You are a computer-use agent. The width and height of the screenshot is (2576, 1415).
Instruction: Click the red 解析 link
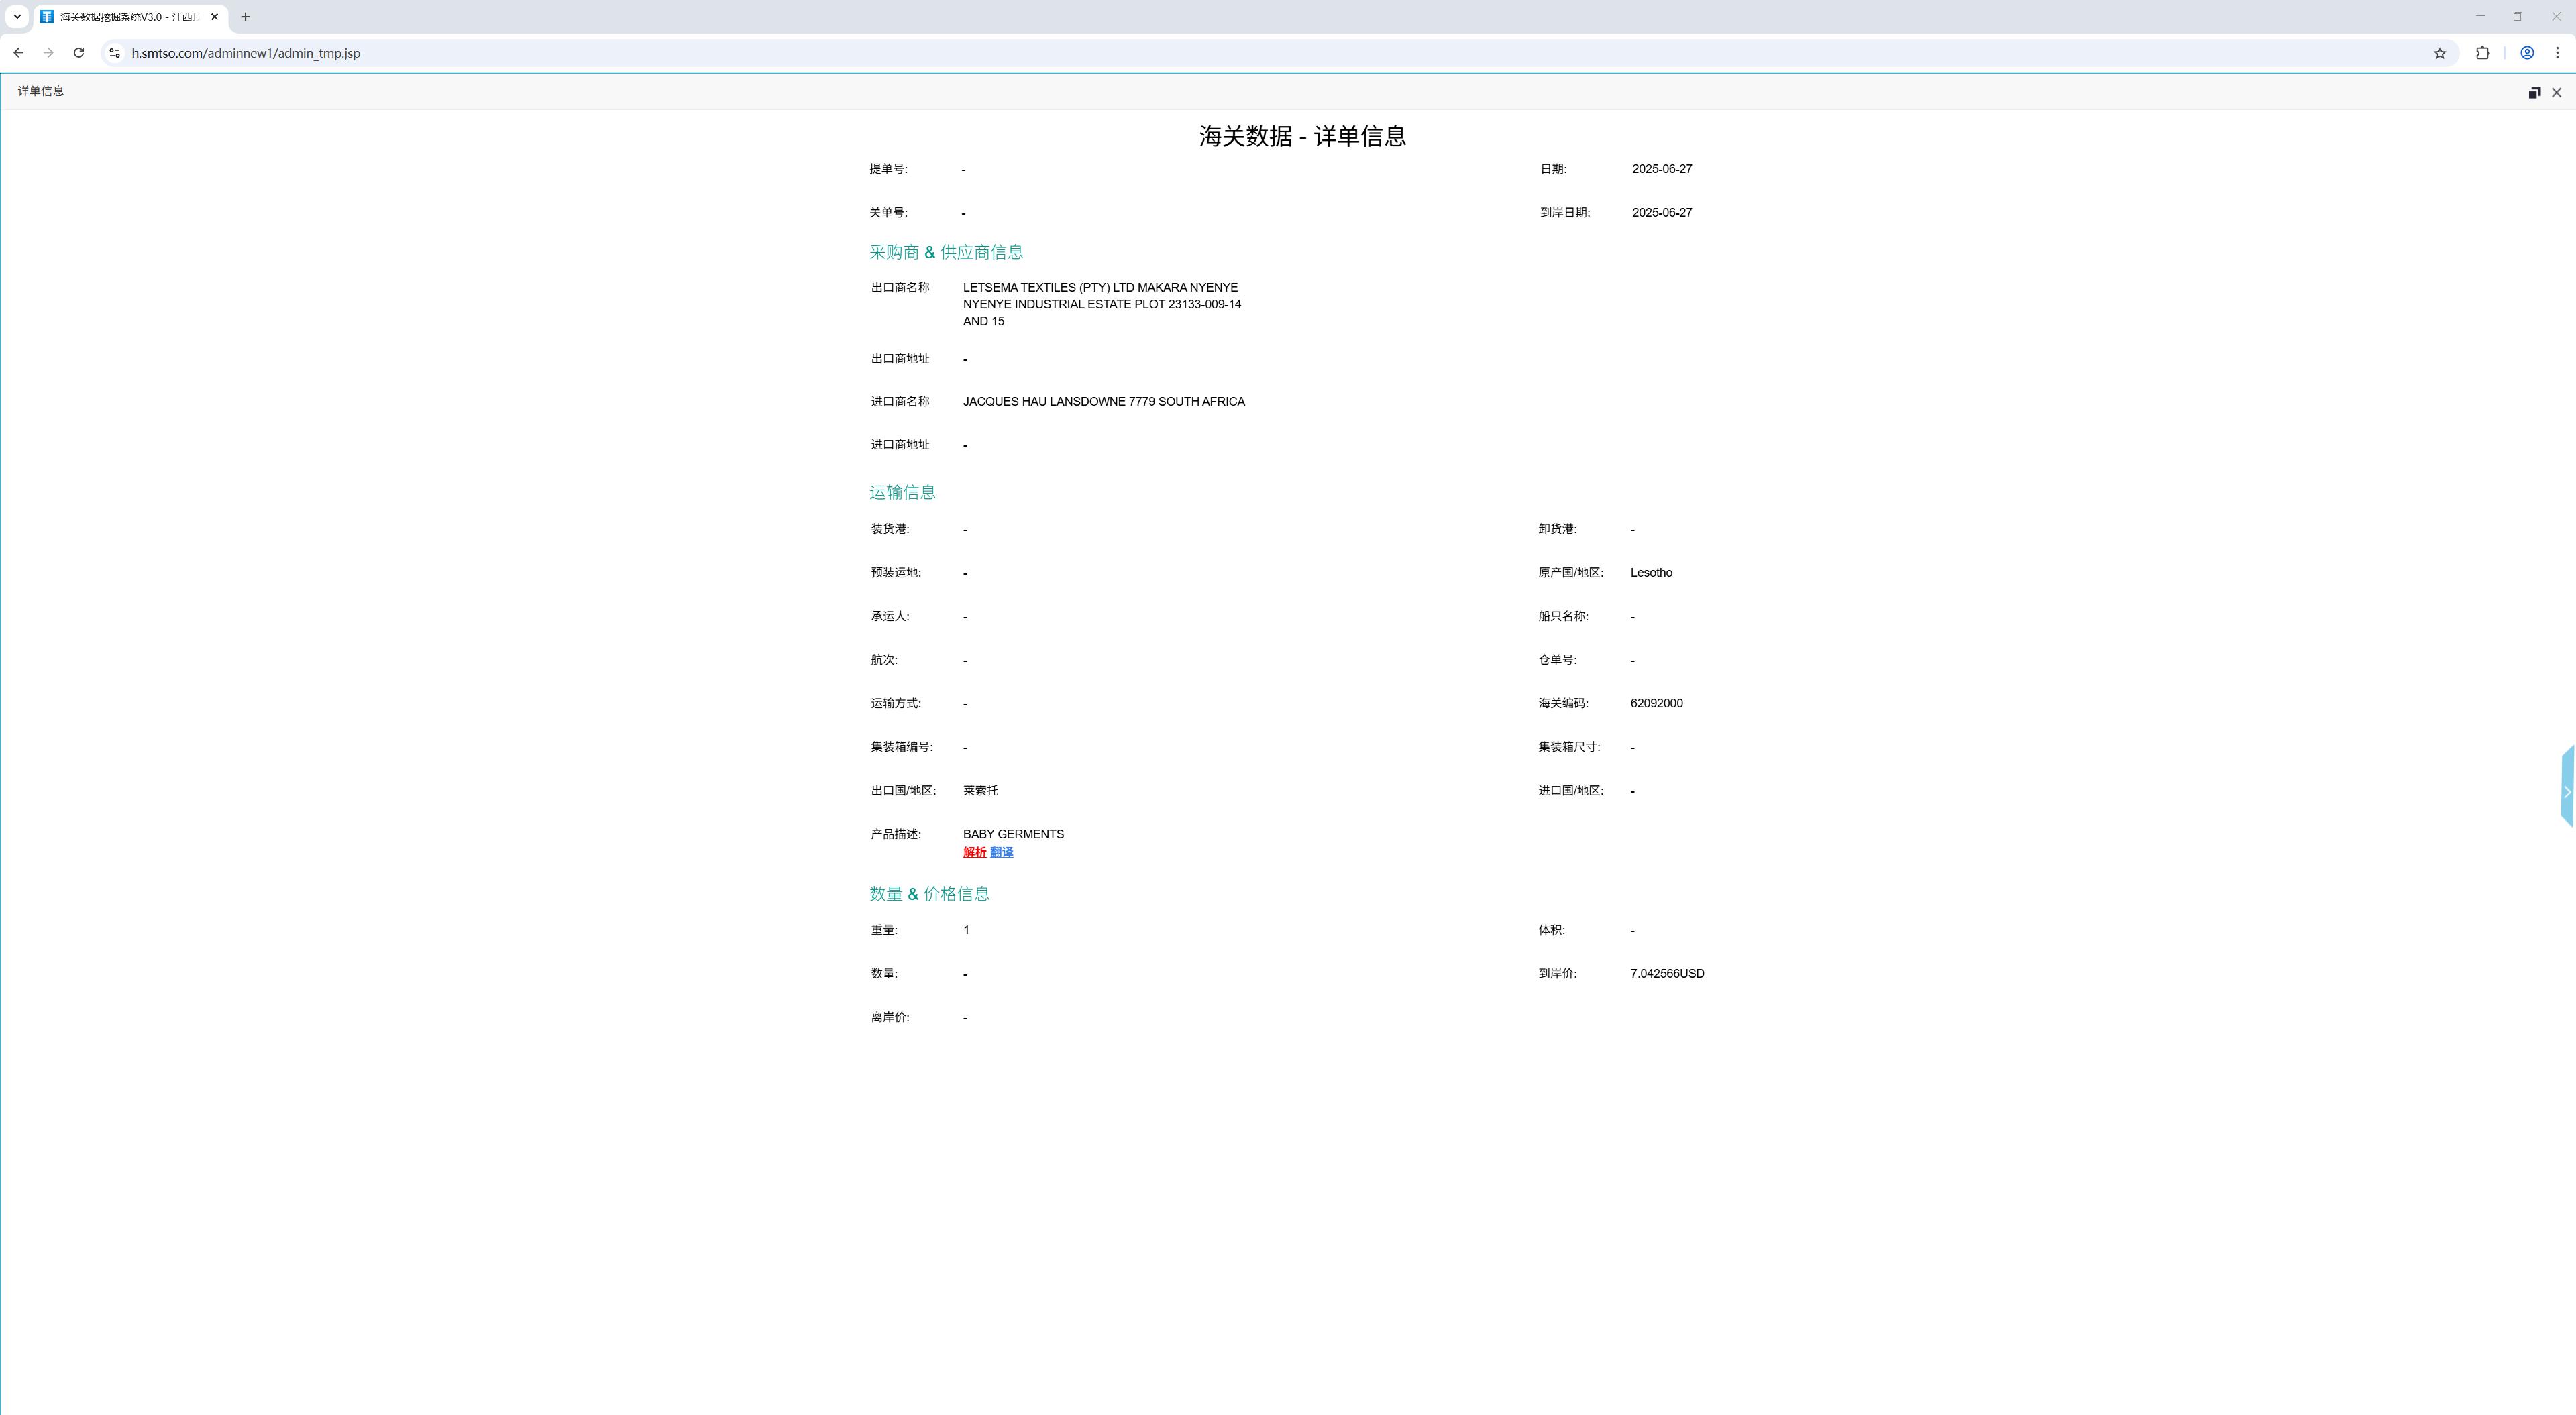974,852
